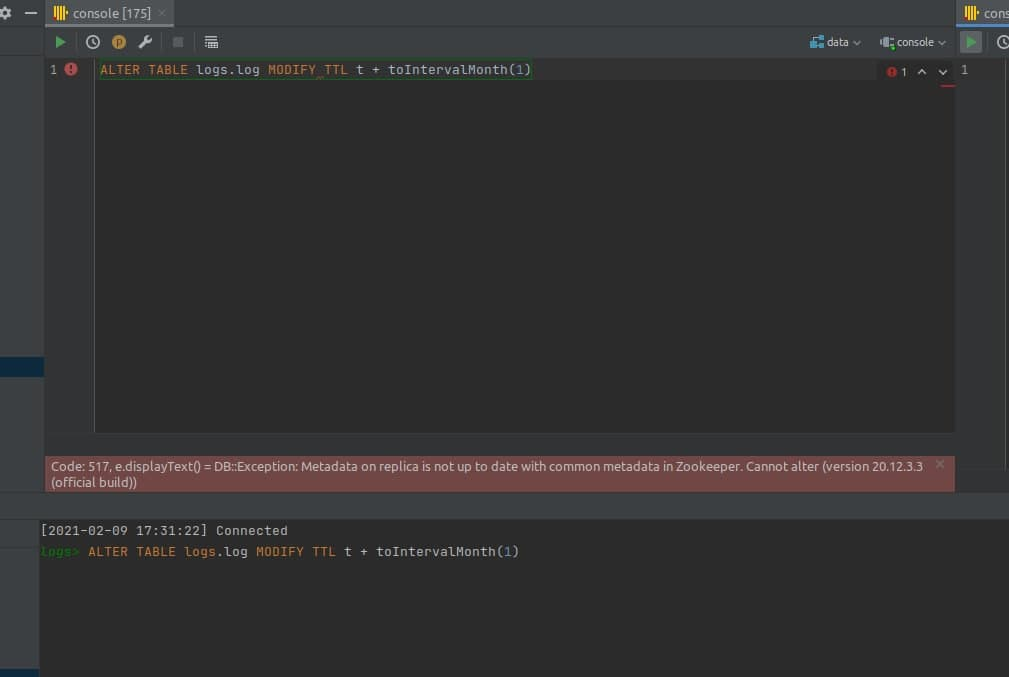Jump to next error with down arrow
The image size is (1009, 677).
click(943, 72)
